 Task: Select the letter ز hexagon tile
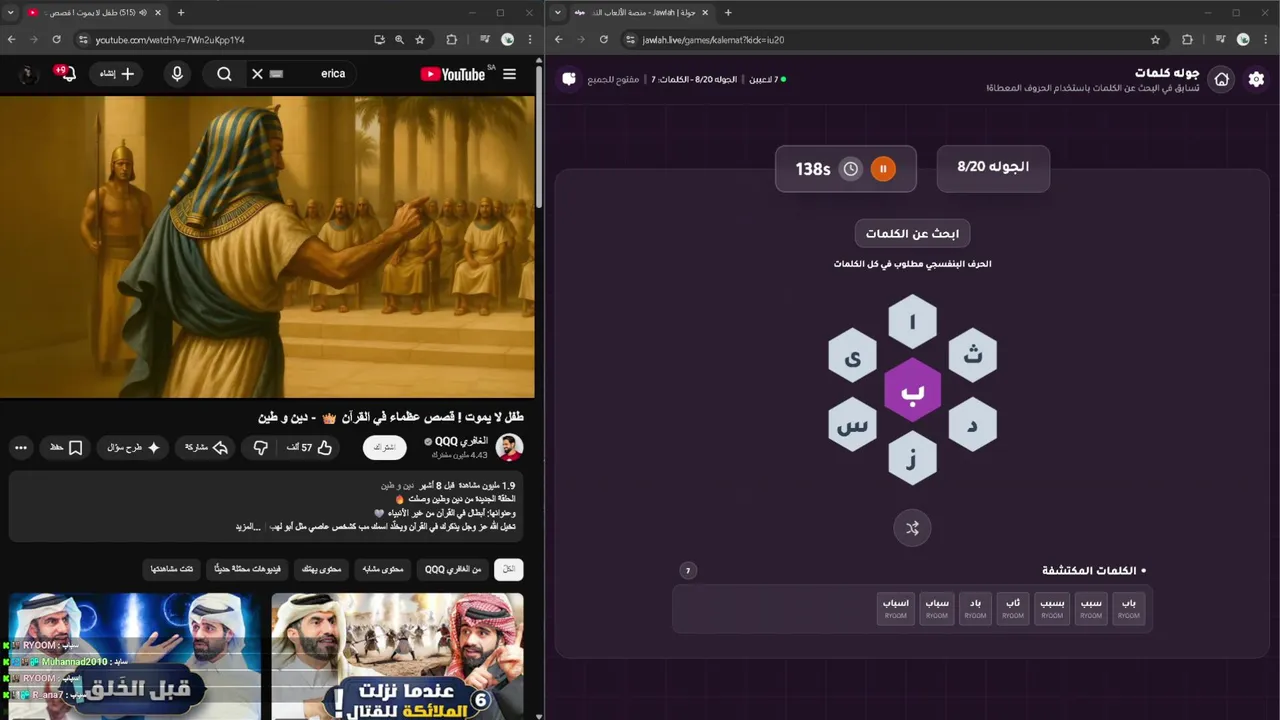tap(912, 458)
